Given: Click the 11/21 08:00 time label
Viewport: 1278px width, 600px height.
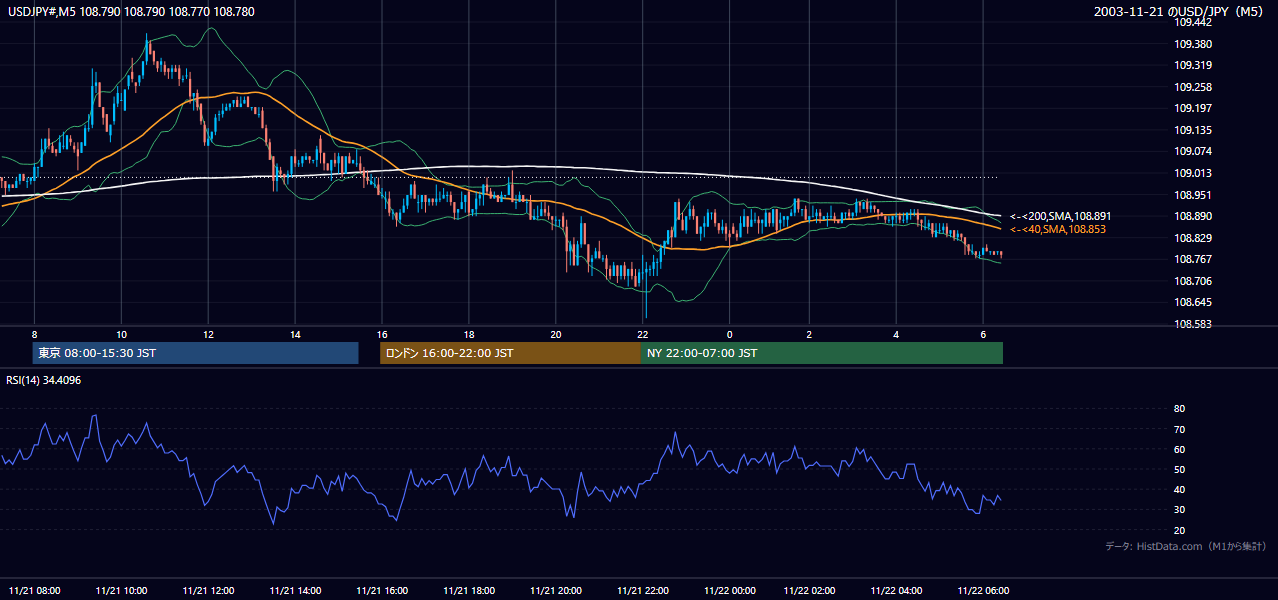Looking at the screenshot, I should tap(34, 590).
